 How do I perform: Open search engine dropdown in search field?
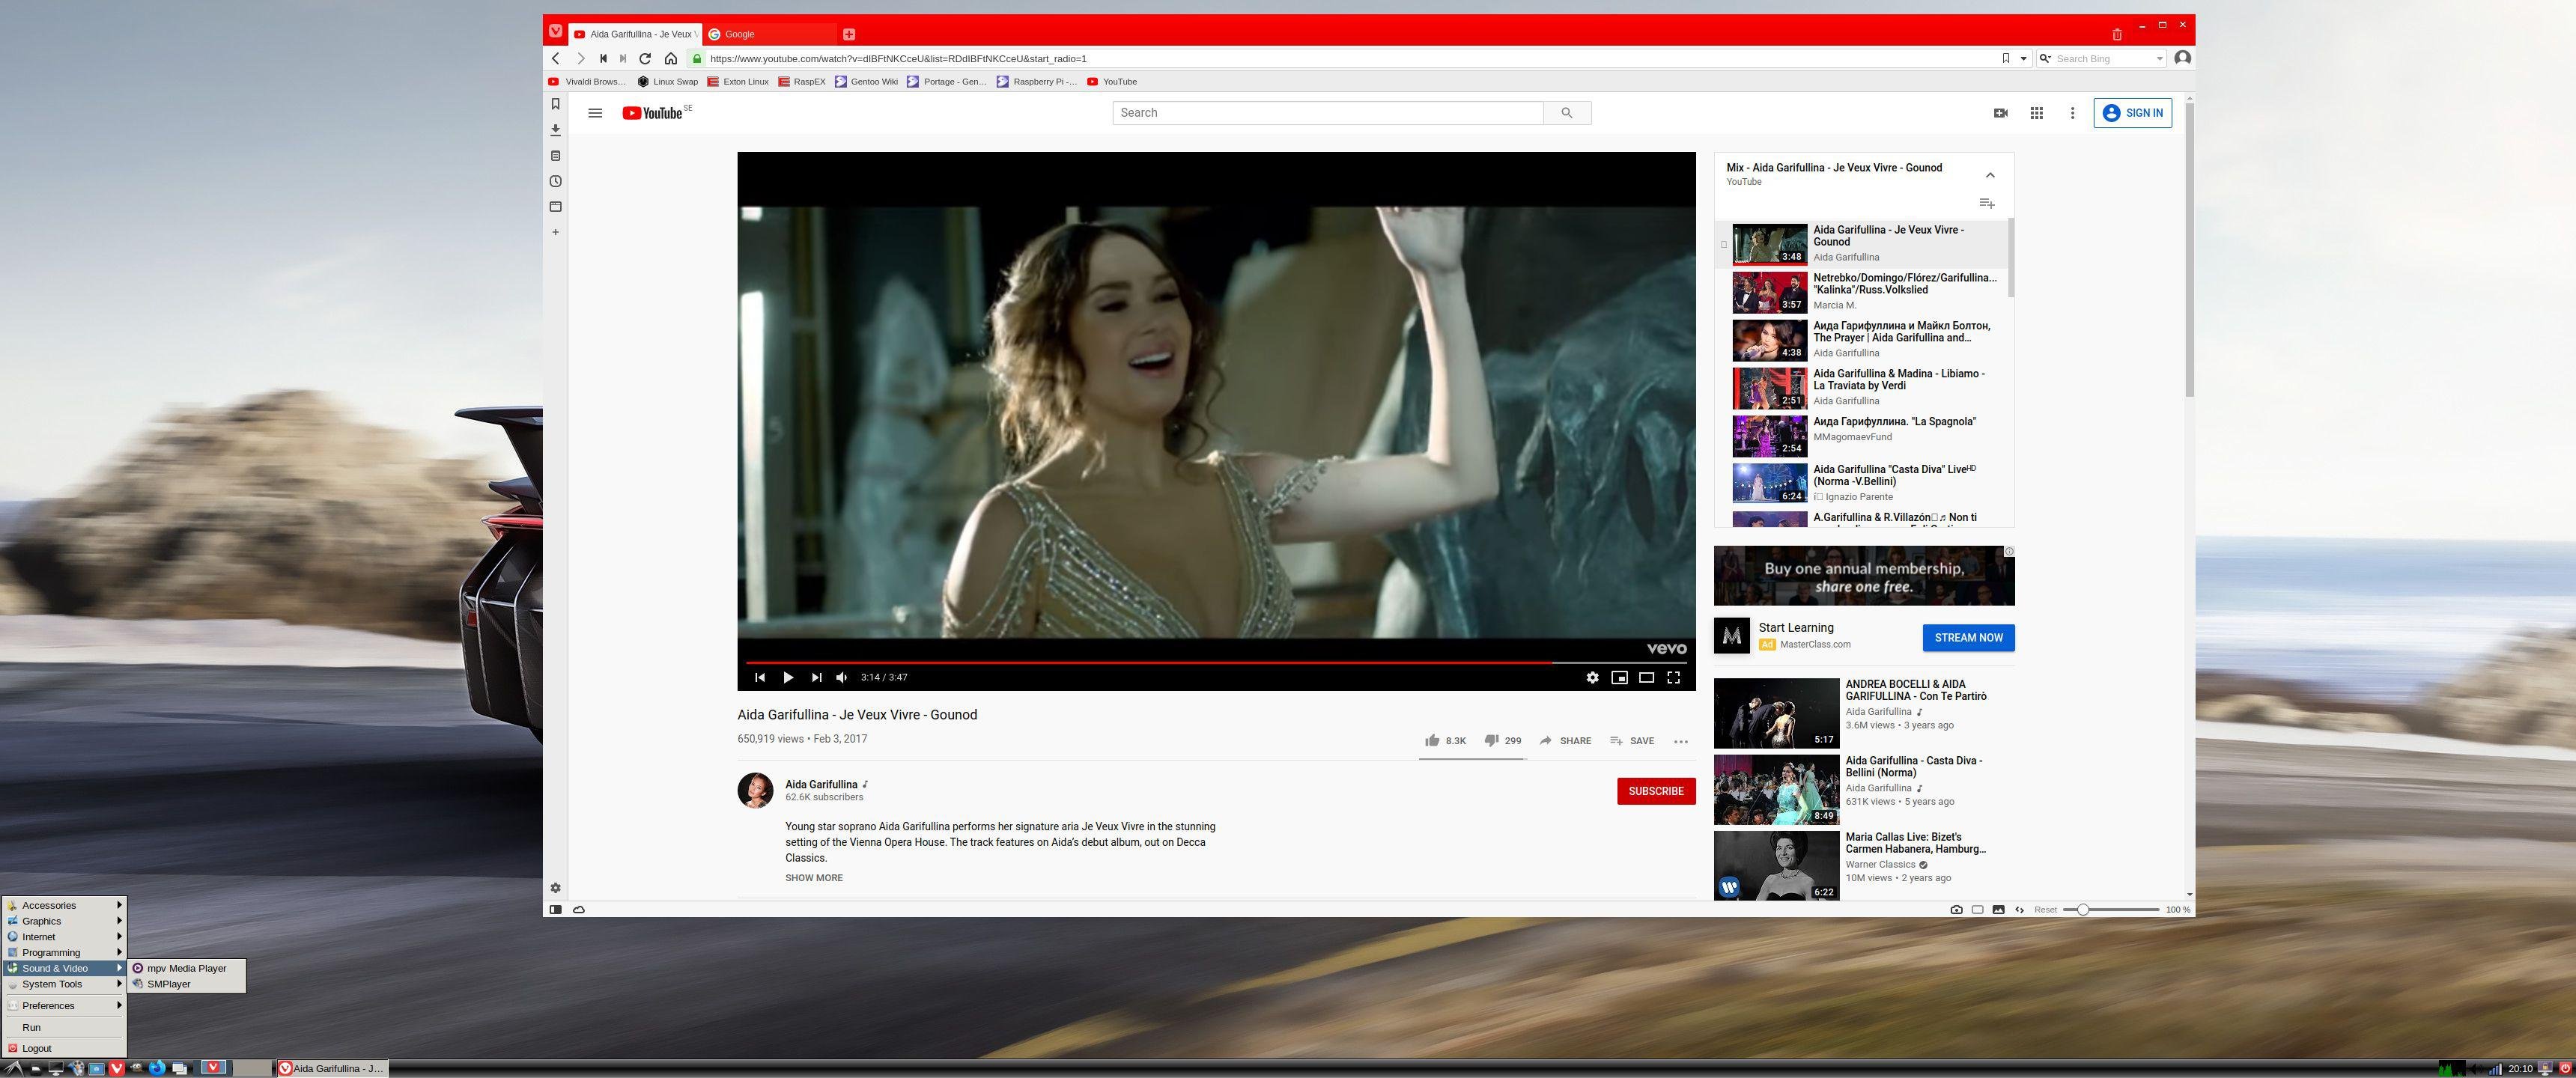2045,59
